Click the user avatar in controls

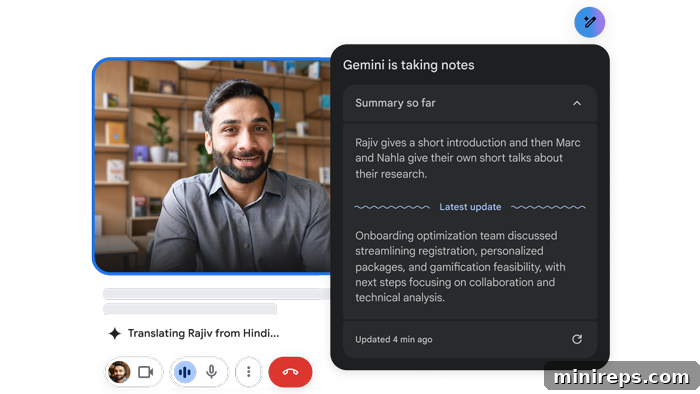coord(119,372)
